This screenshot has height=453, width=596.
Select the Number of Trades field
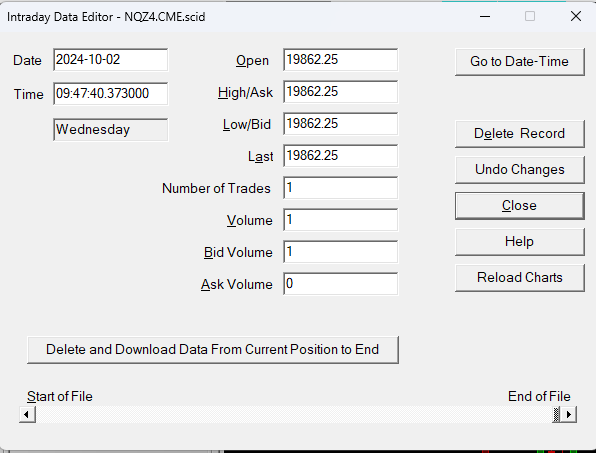click(340, 188)
